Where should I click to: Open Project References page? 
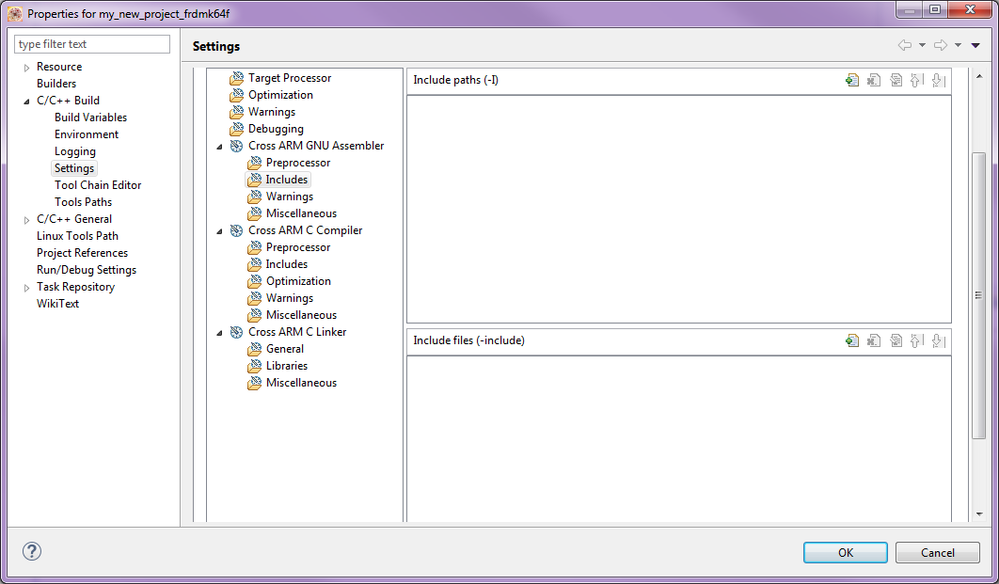[x=82, y=253]
